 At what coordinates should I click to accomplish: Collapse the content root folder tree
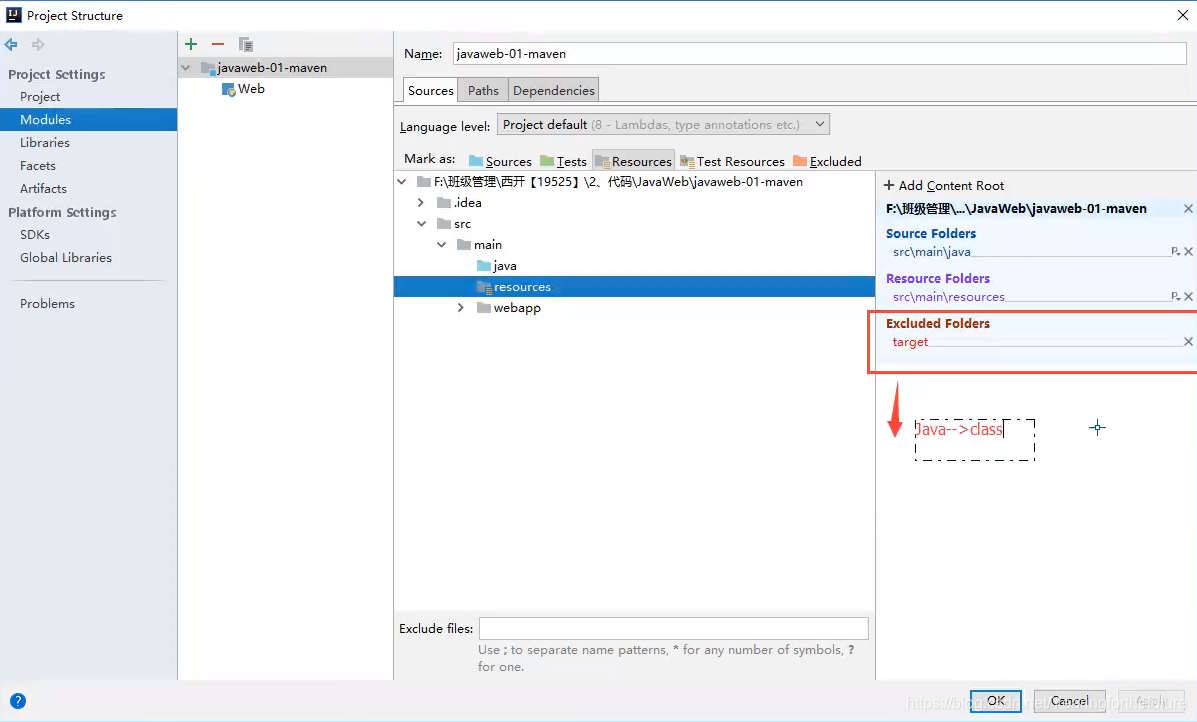pyautogui.click(x=402, y=182)
